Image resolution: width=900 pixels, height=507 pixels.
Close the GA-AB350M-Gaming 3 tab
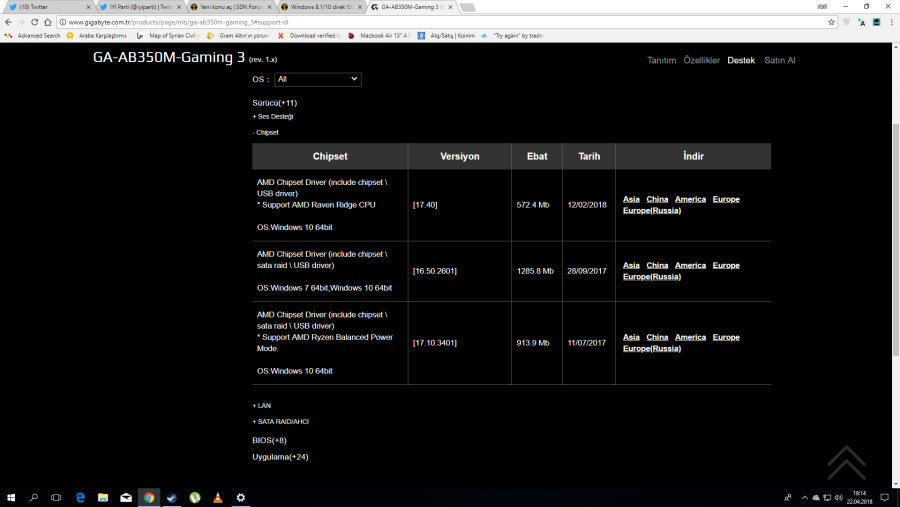click(450, 7)
